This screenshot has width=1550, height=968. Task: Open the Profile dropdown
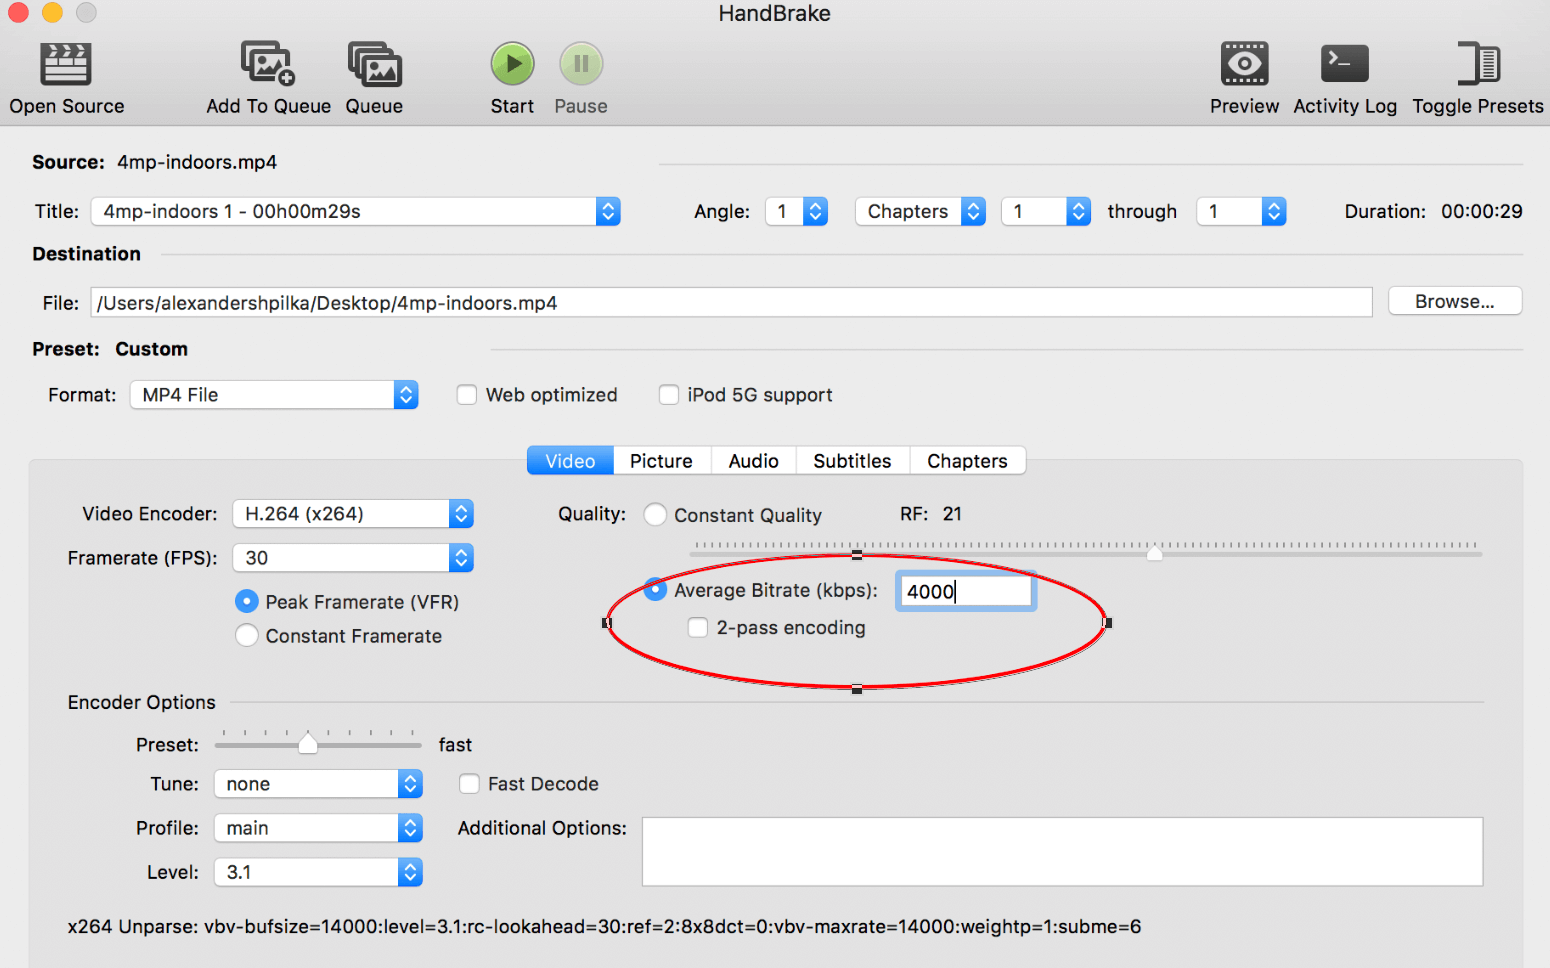coord(318,828)
